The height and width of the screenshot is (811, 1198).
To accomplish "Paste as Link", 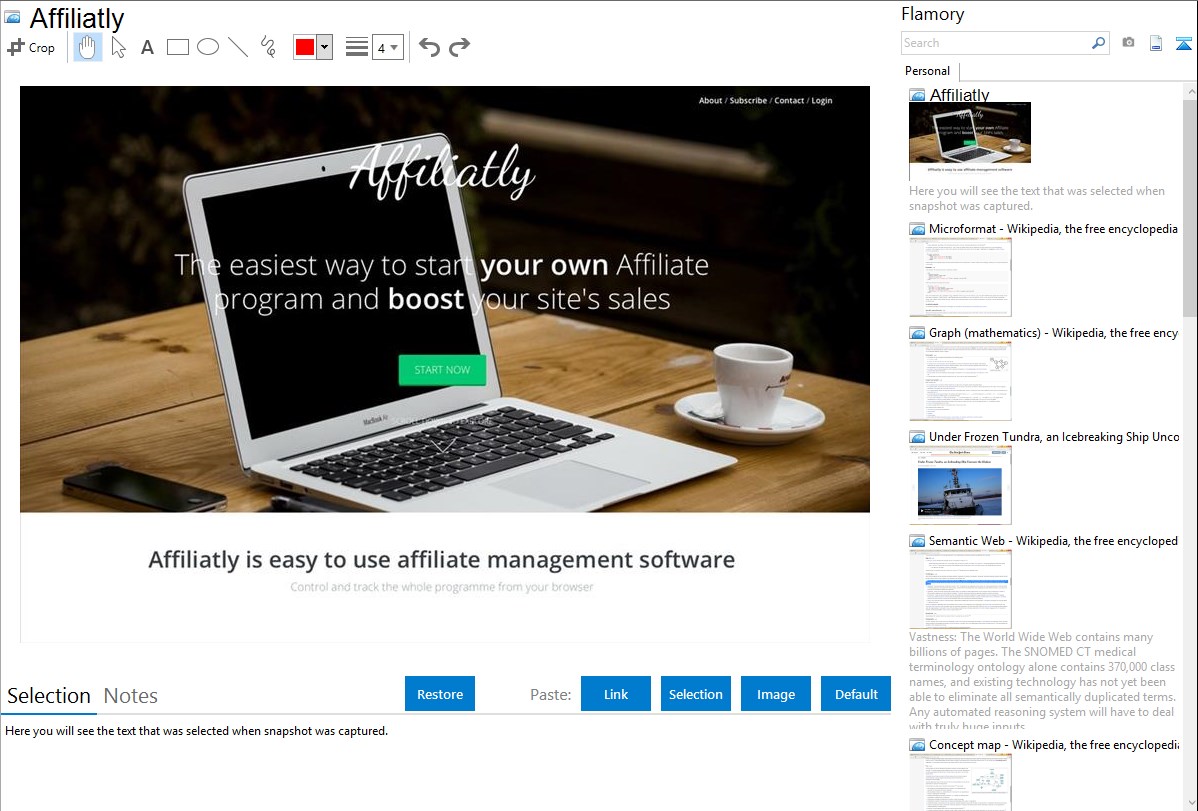I will click(616, 694).
